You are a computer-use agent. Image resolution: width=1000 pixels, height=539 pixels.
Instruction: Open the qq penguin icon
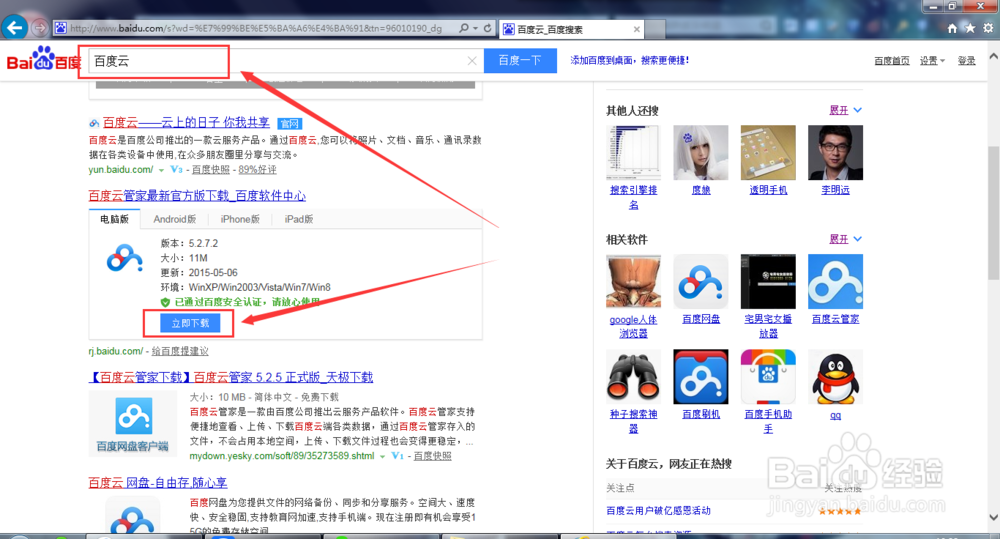coord(835,376)
